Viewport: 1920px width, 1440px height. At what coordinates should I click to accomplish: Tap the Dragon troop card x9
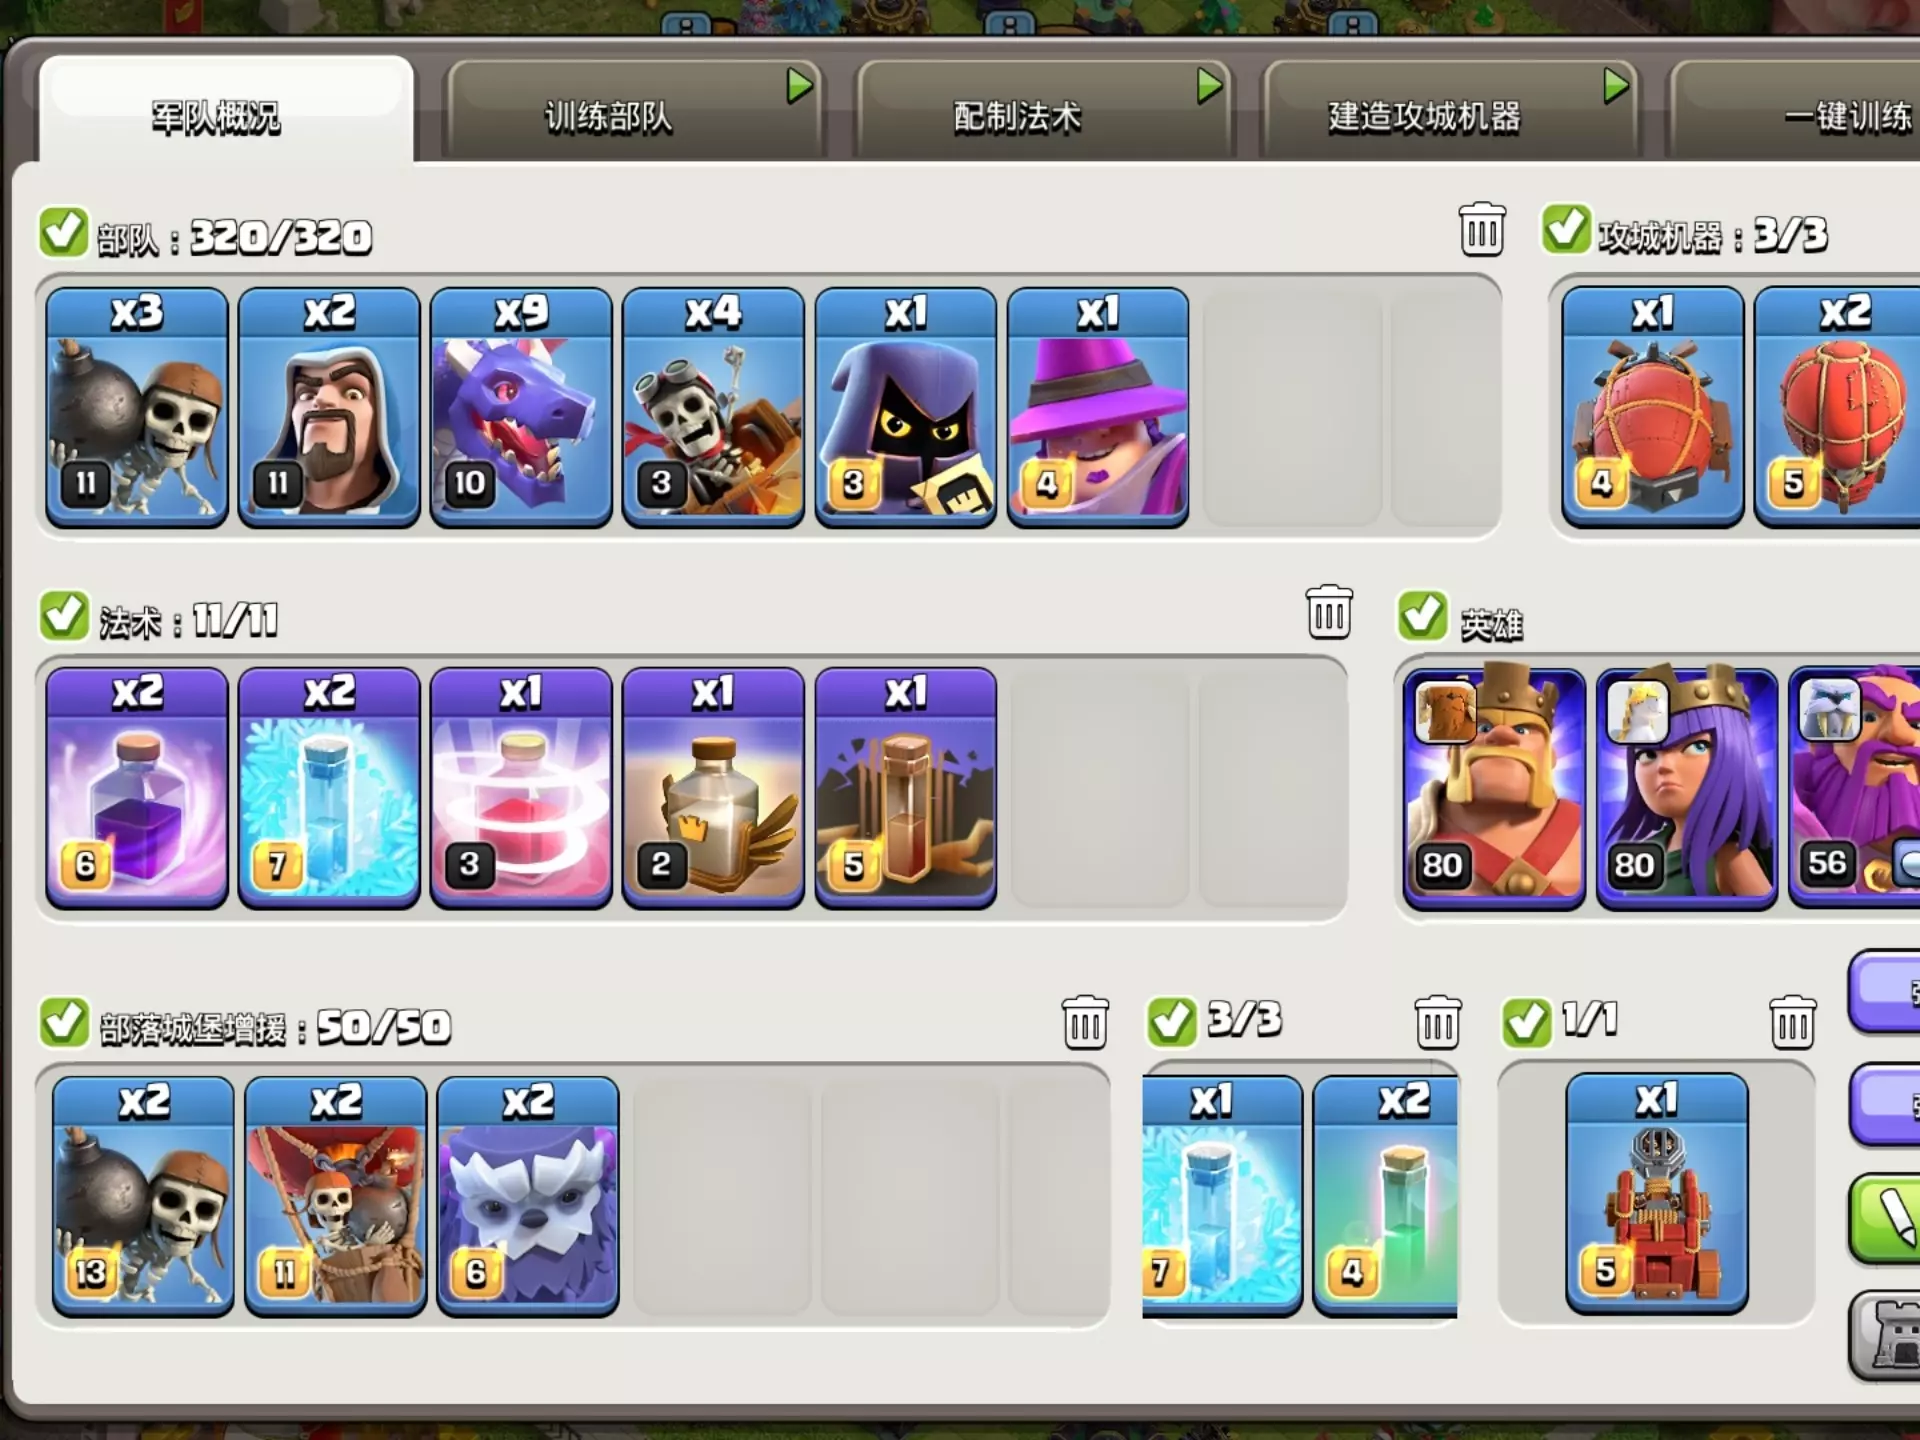click(521, 407)
